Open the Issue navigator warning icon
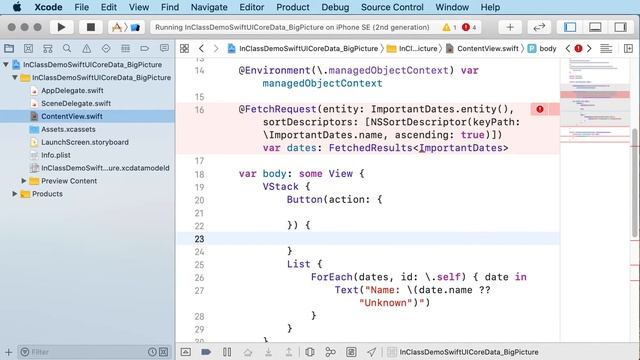Viewport: 640px width, 360px height. [x=87, y=49]
